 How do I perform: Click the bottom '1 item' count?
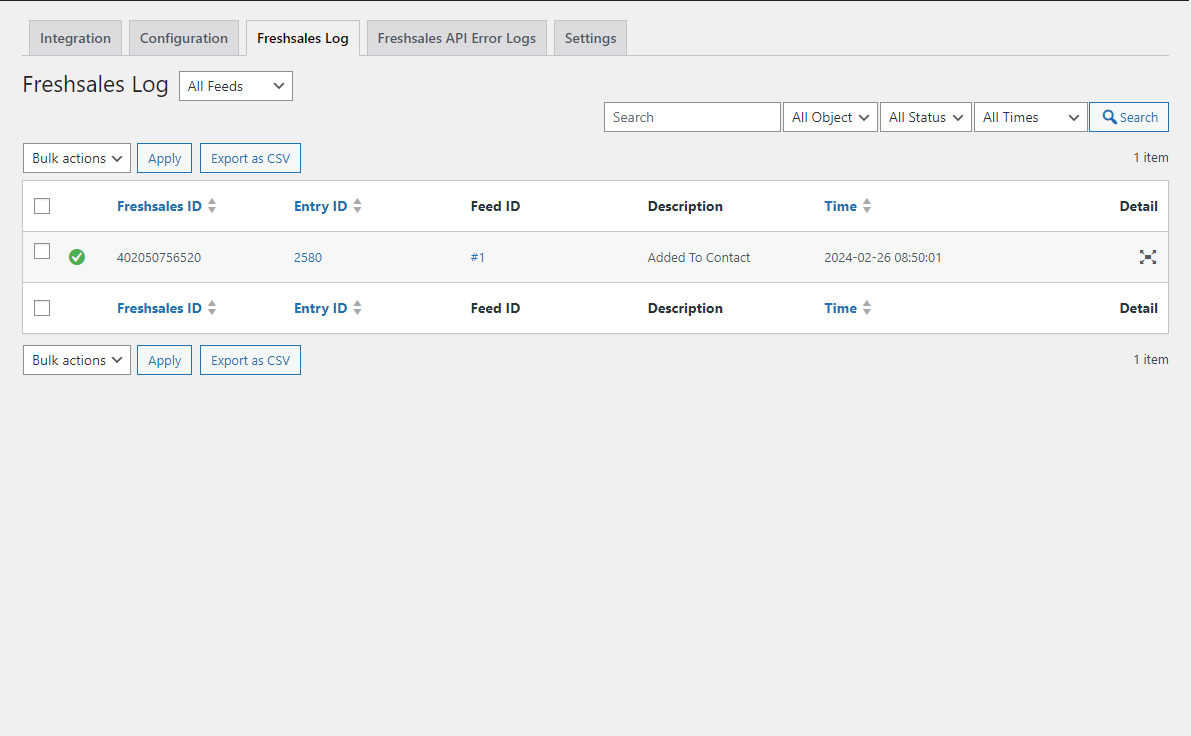pos(1151,359)
